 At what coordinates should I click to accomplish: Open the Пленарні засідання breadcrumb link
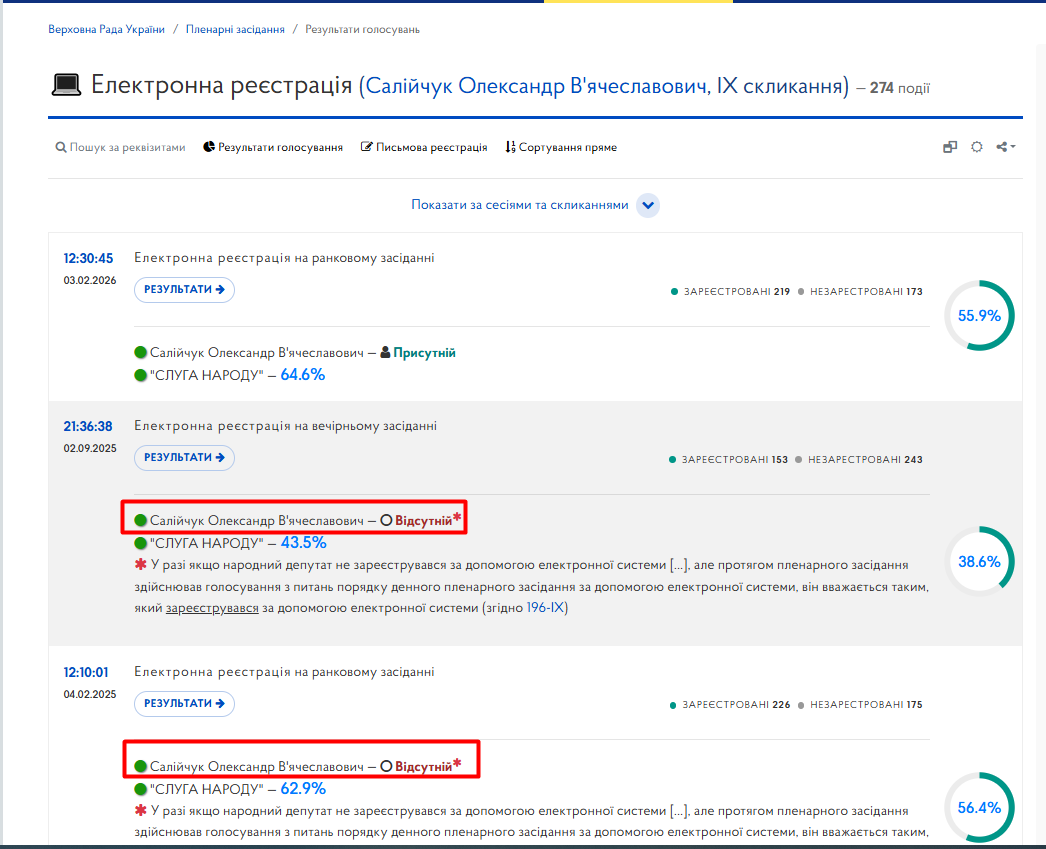[x=235, y=29]
